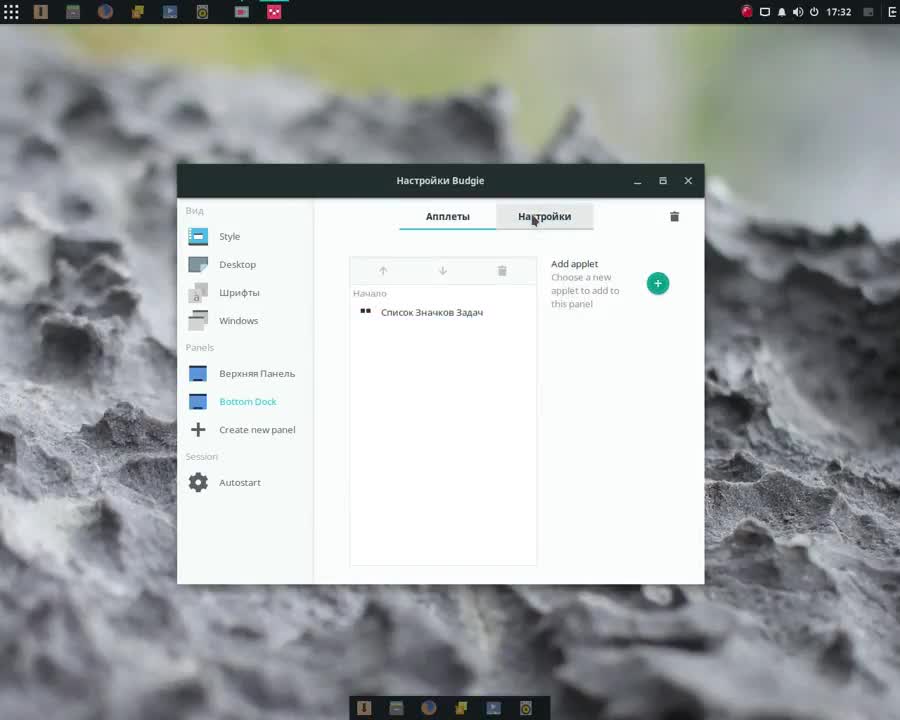Open file manager icon in top panel
The height and width of the screenshot is (720, 900).
coord(73,11)
